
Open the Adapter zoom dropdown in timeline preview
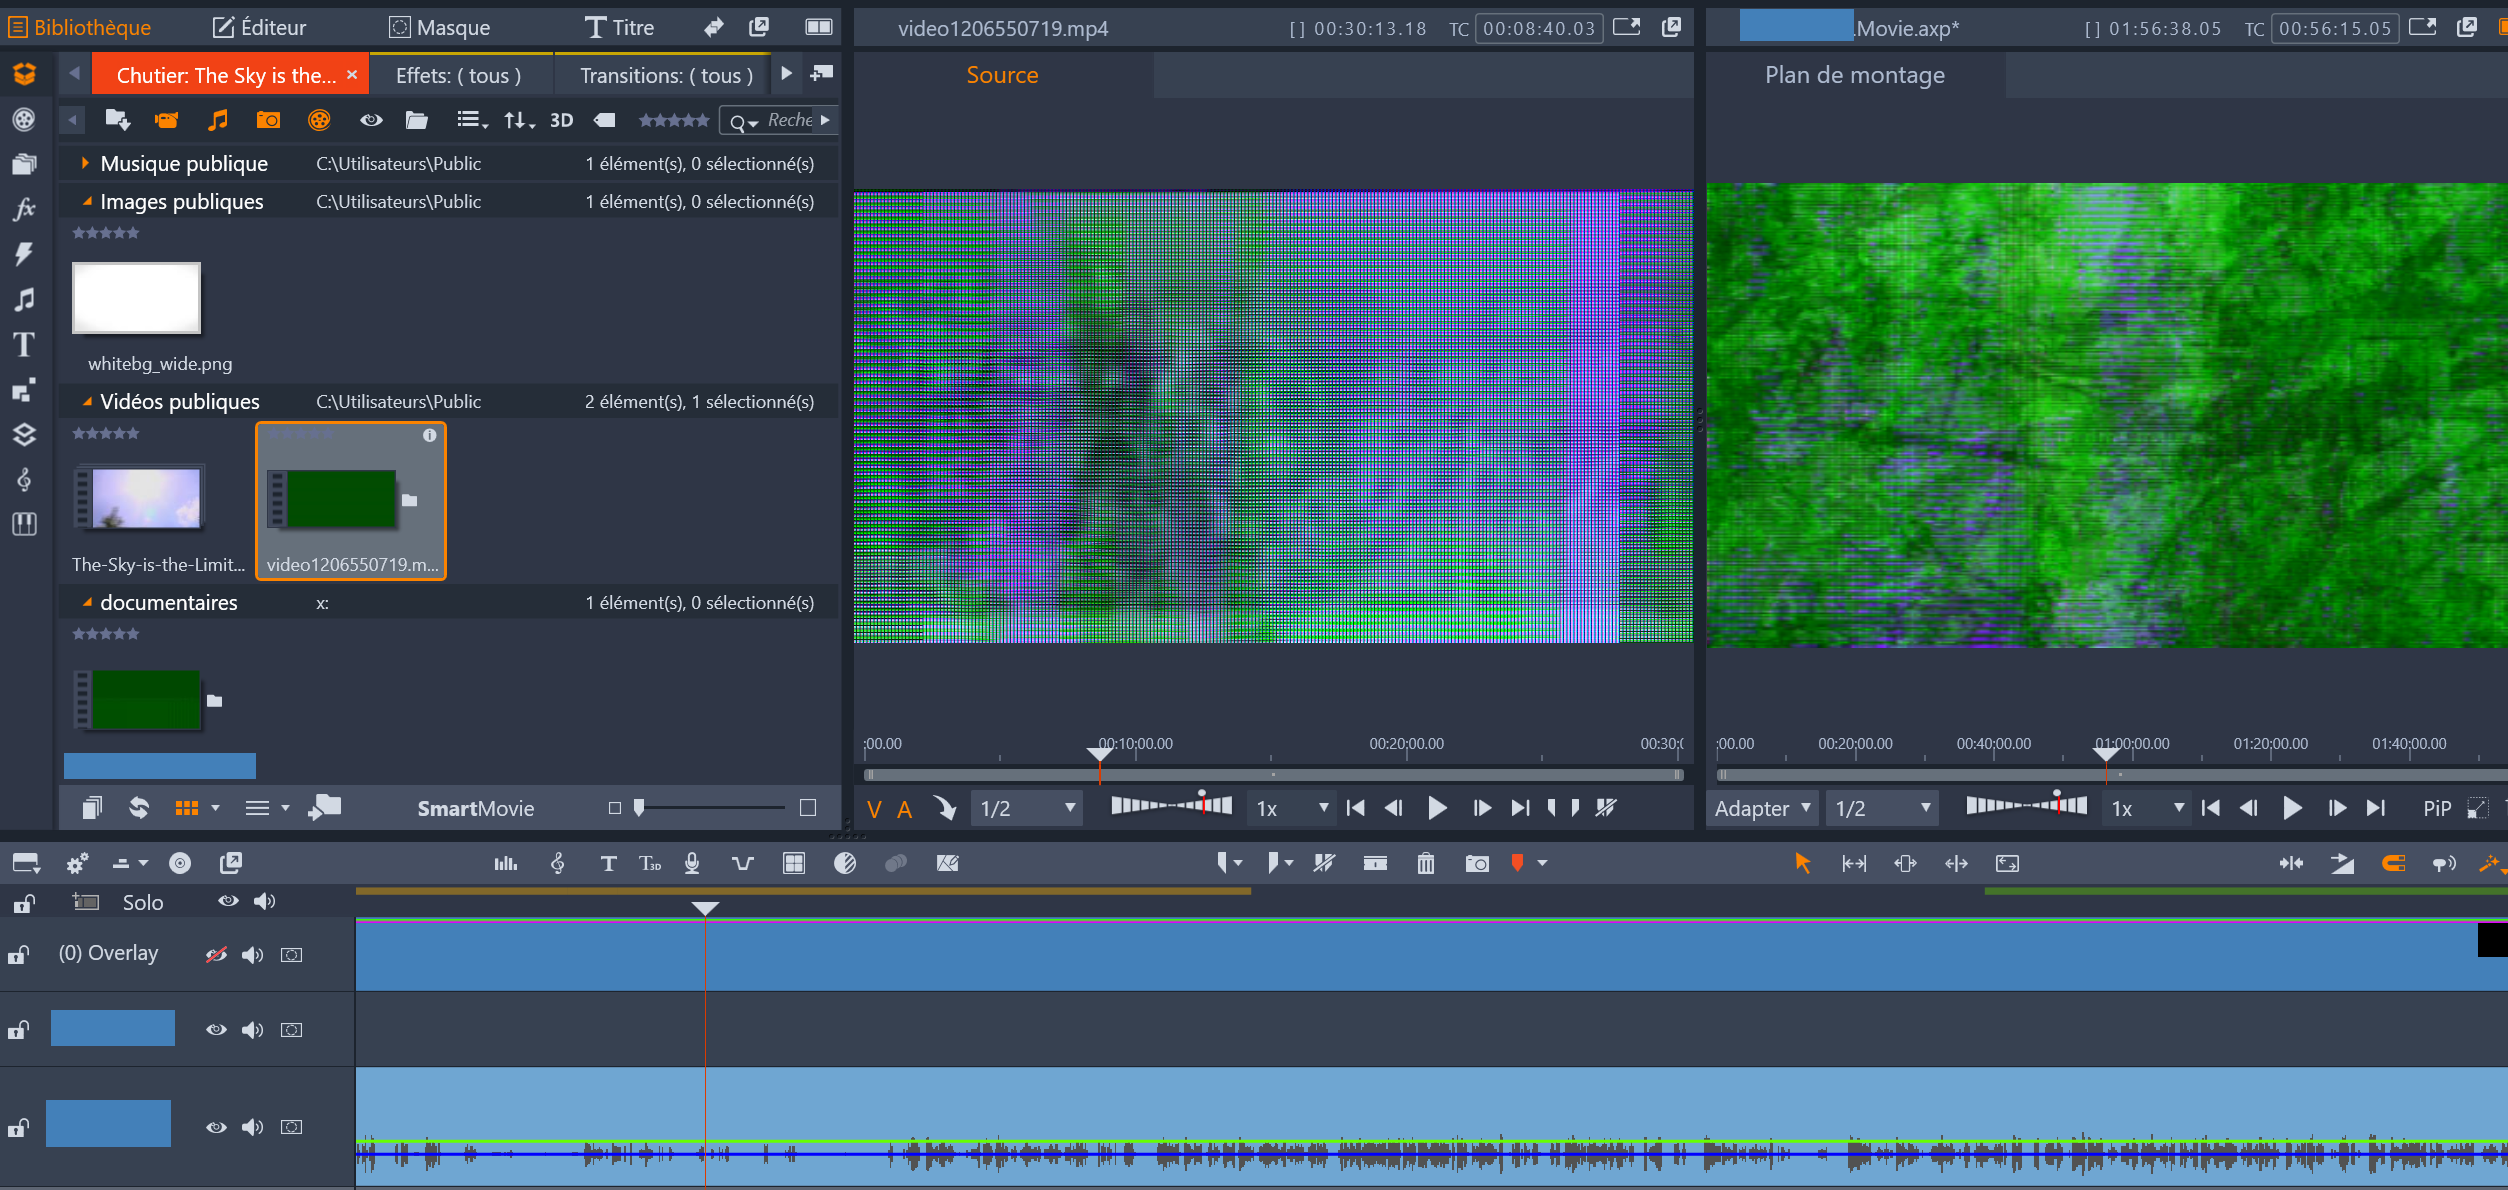[1762, 808]
